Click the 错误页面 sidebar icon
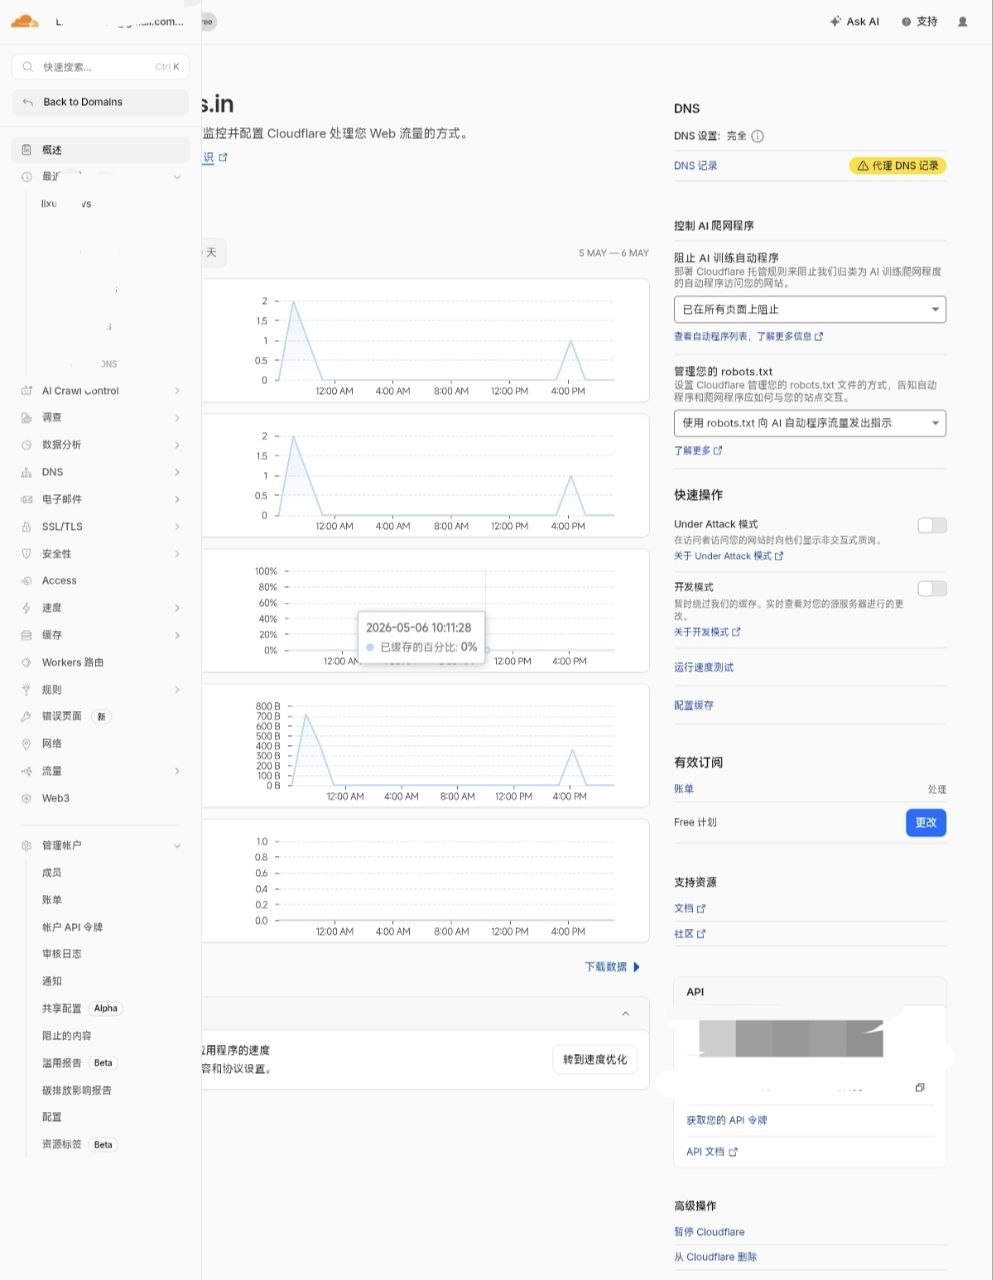Viewport: 993px width, 1280px height. coord(27,717)
